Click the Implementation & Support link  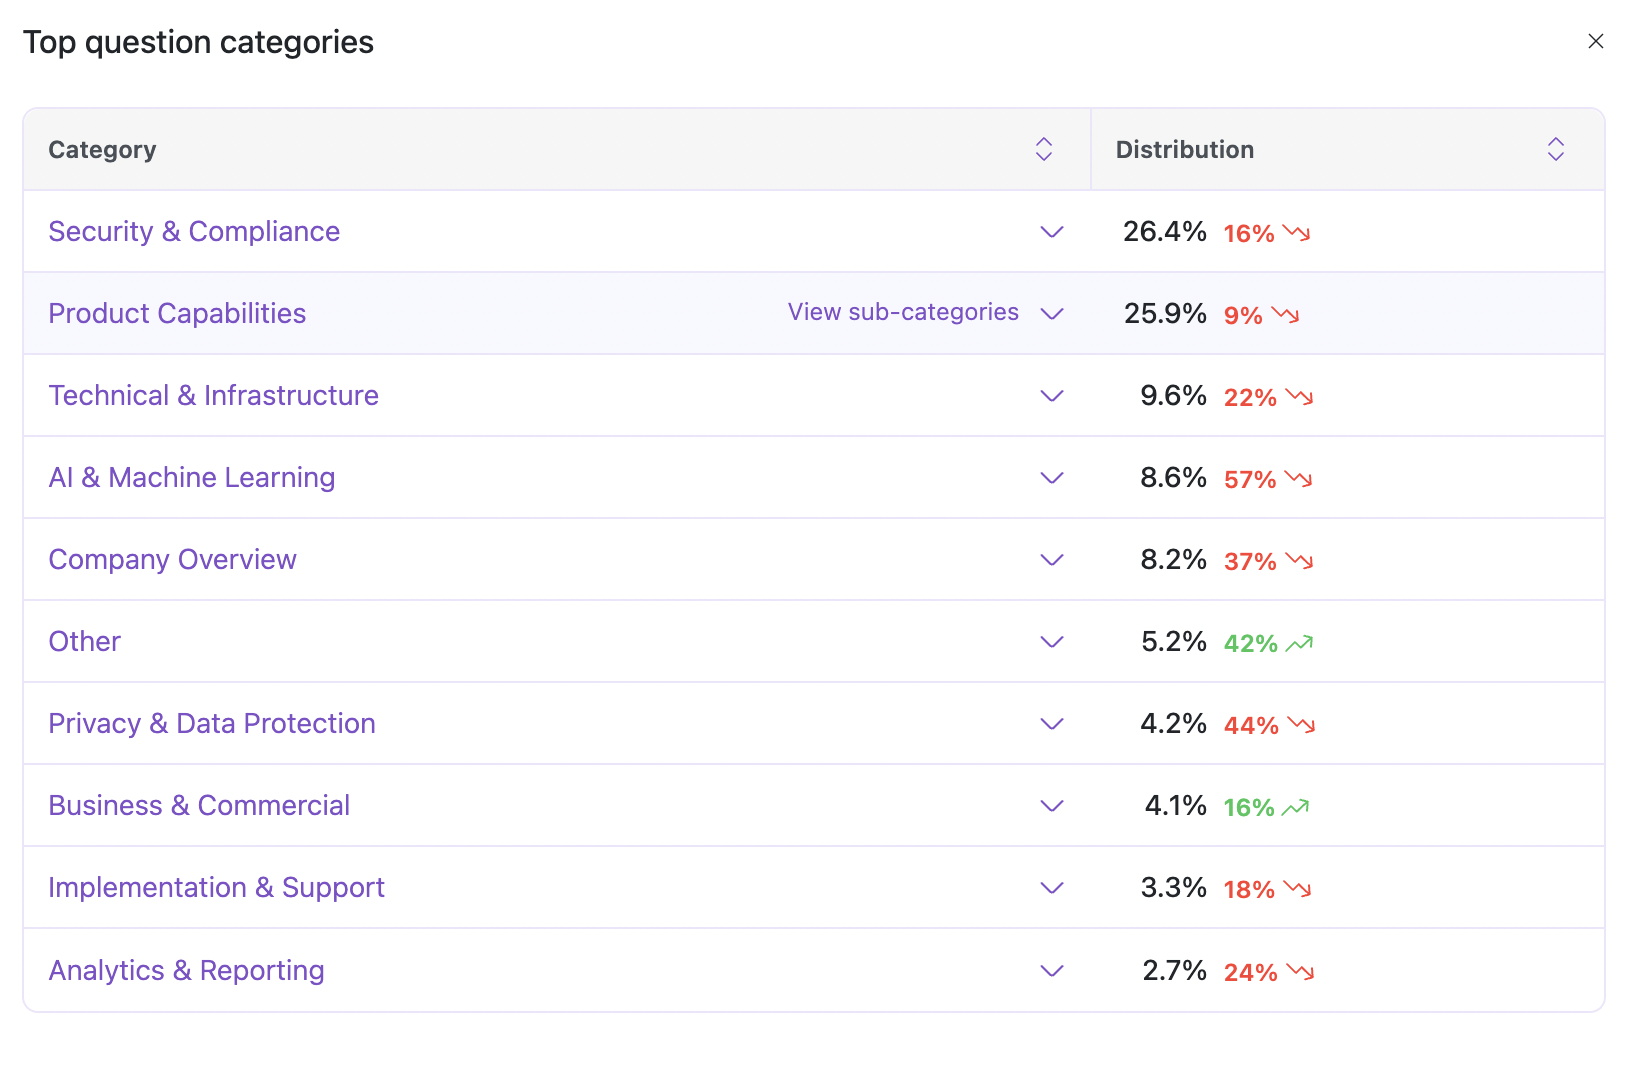(x=216, y=888)
